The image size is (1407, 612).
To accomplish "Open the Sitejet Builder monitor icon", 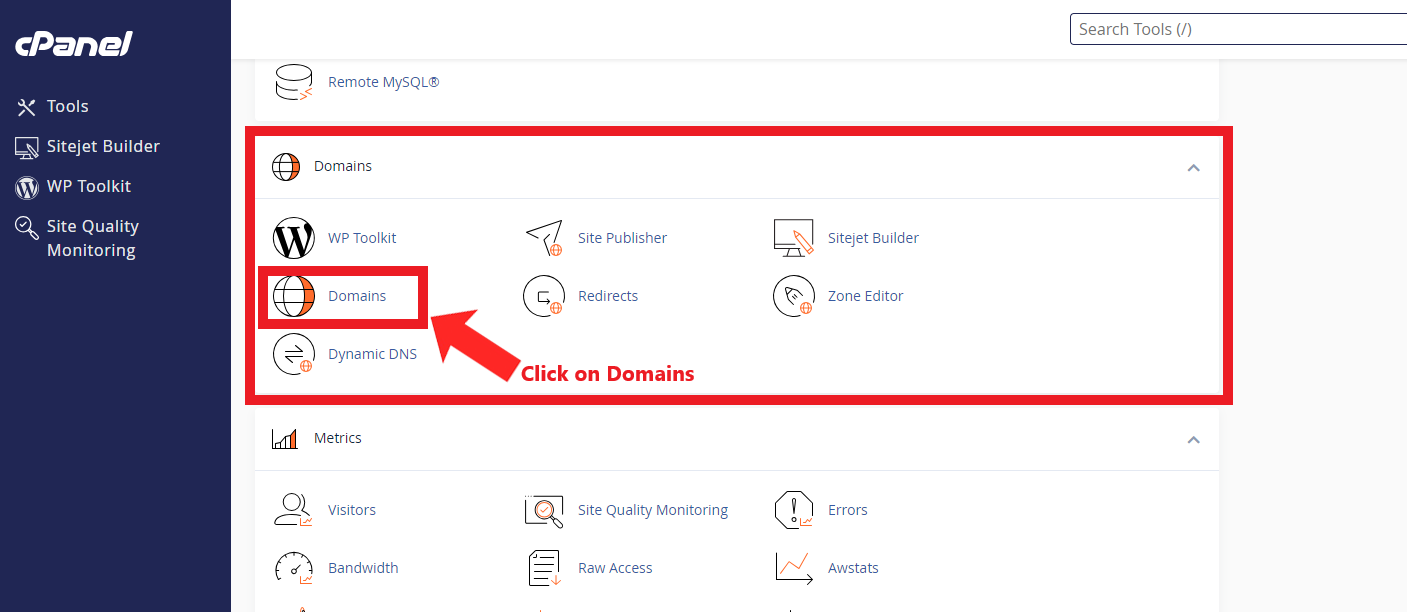I will [794, 238].
